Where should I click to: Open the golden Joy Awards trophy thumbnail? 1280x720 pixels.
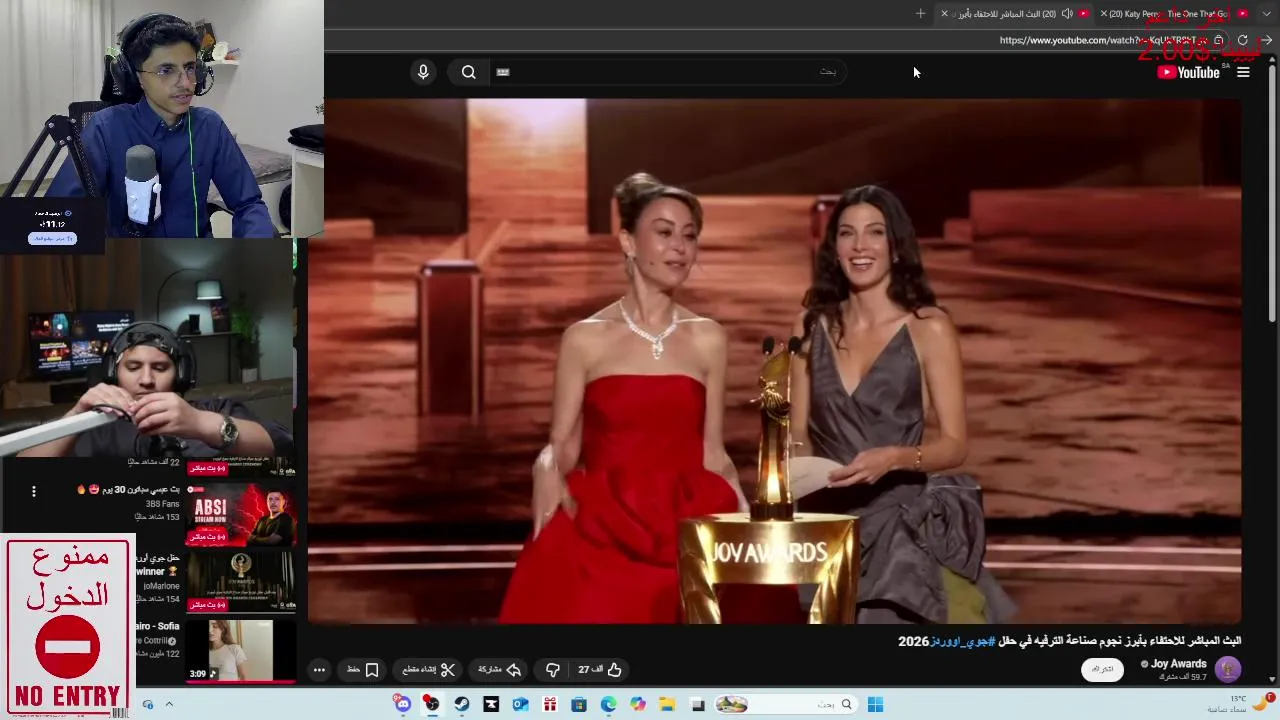(241, 580)
